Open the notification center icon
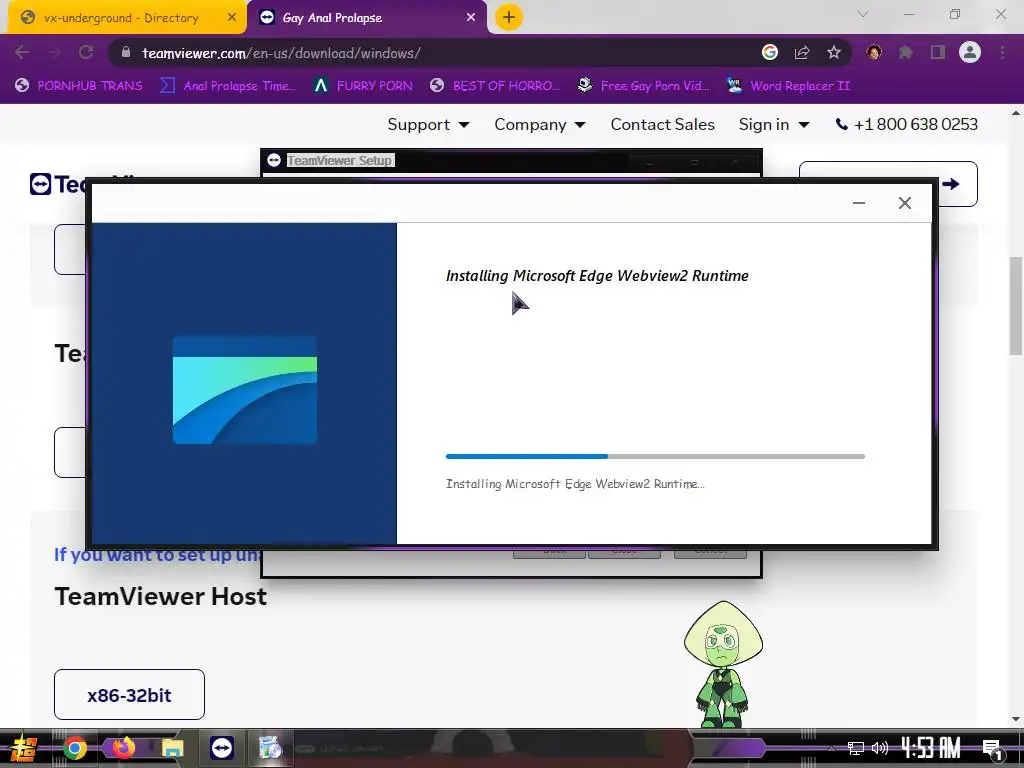The height and width of the screenshot is (768, 1024). [992, 750]
